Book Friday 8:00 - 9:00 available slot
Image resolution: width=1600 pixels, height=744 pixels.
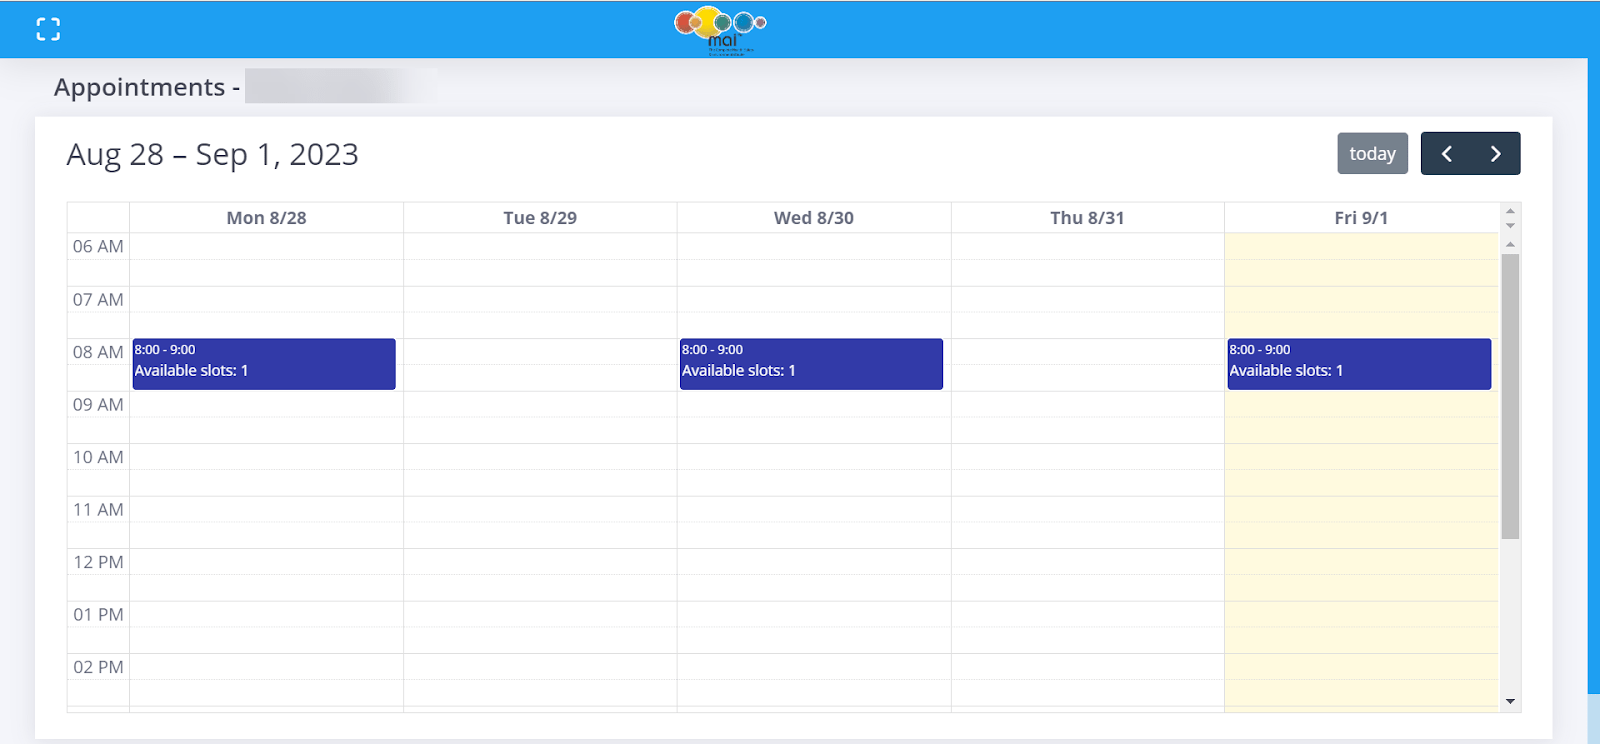point(1359,364)
